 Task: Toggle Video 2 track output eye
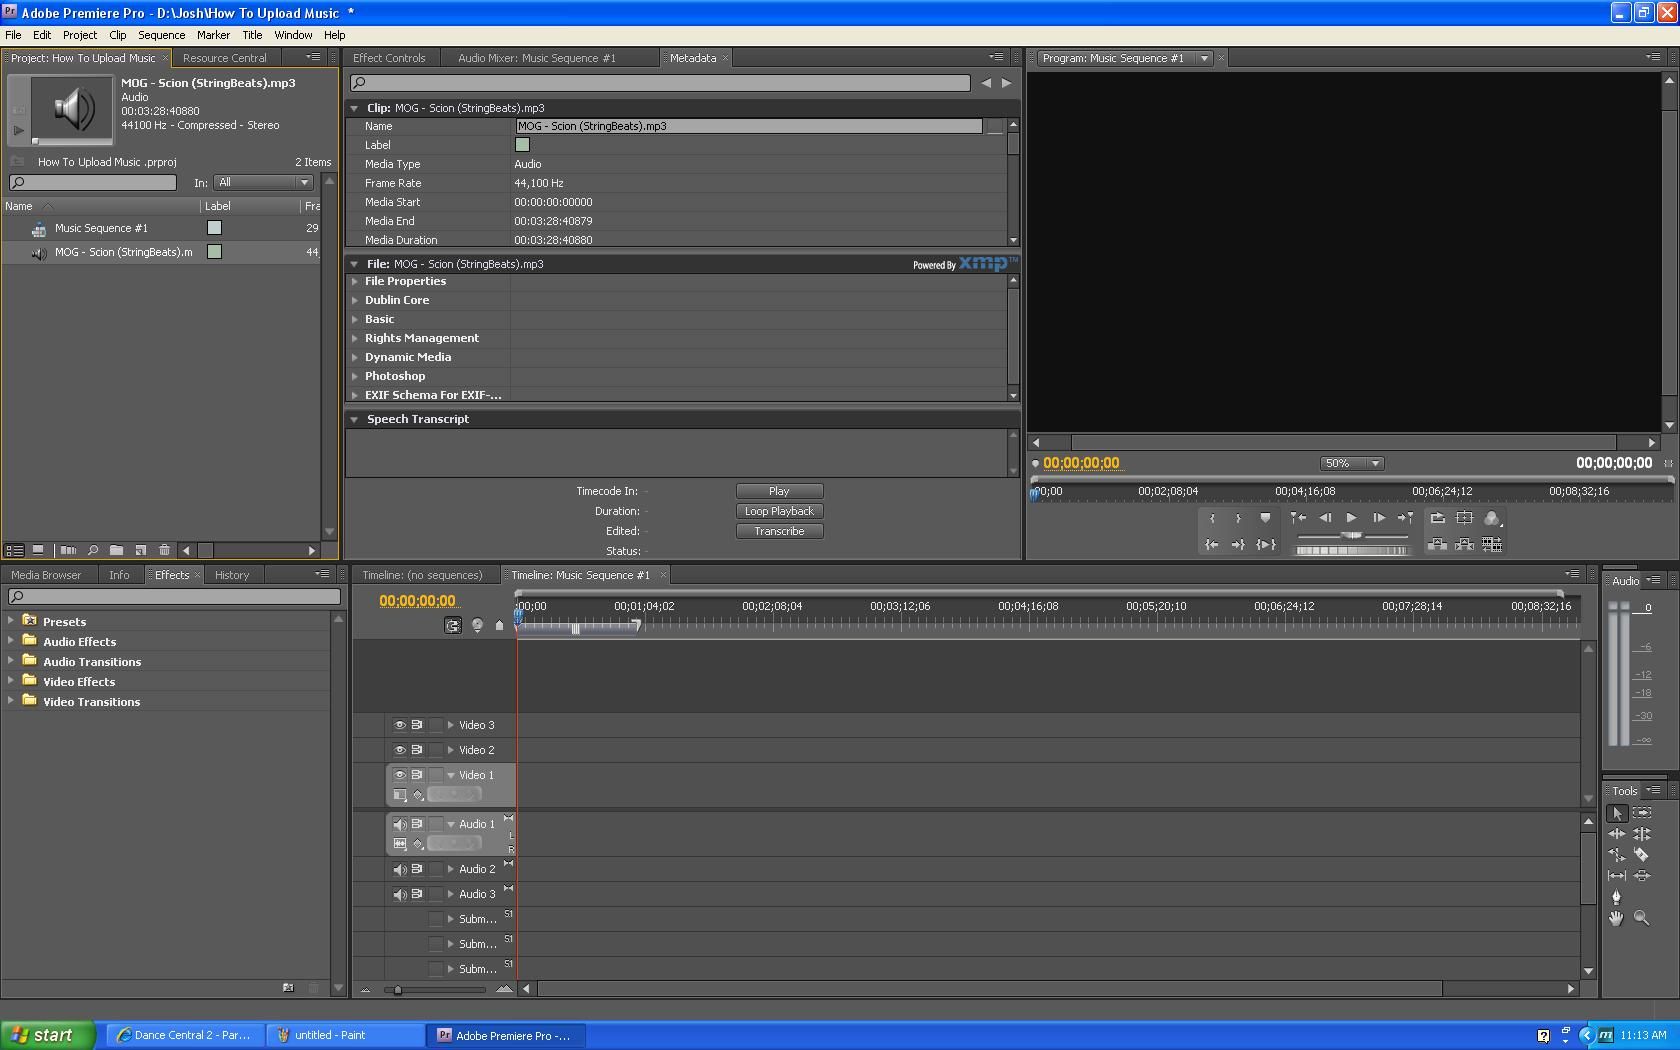[x=399, y=750]
